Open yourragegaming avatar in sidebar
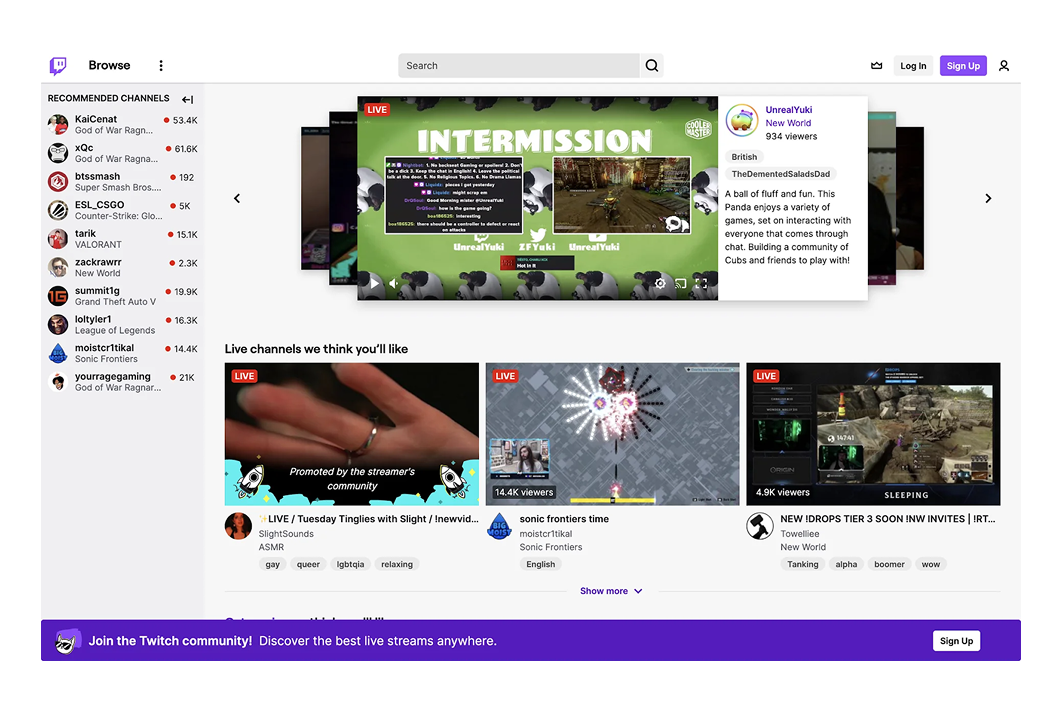The height and width of the screenshot is (709, 1062). point(58,381)
